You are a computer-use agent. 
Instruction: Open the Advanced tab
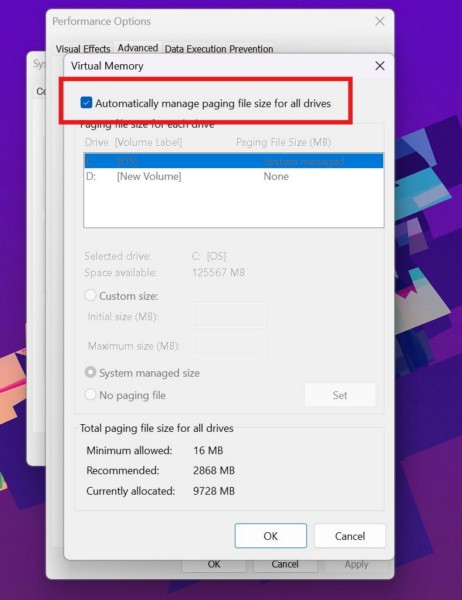tap(138, 48)
